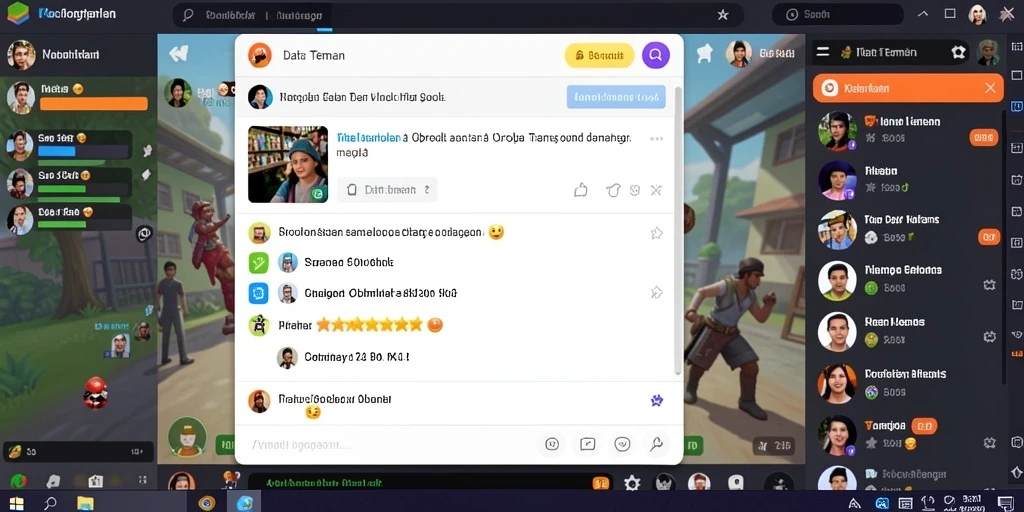This screenshot has height=512, width=1024.
Task: Open settings gear in right panel header
Action: [958, 52]
